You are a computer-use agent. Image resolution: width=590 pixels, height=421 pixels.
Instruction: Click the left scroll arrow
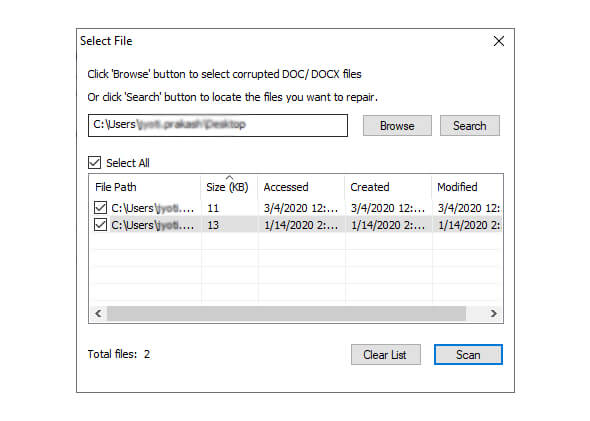click(x=99, y=313)
